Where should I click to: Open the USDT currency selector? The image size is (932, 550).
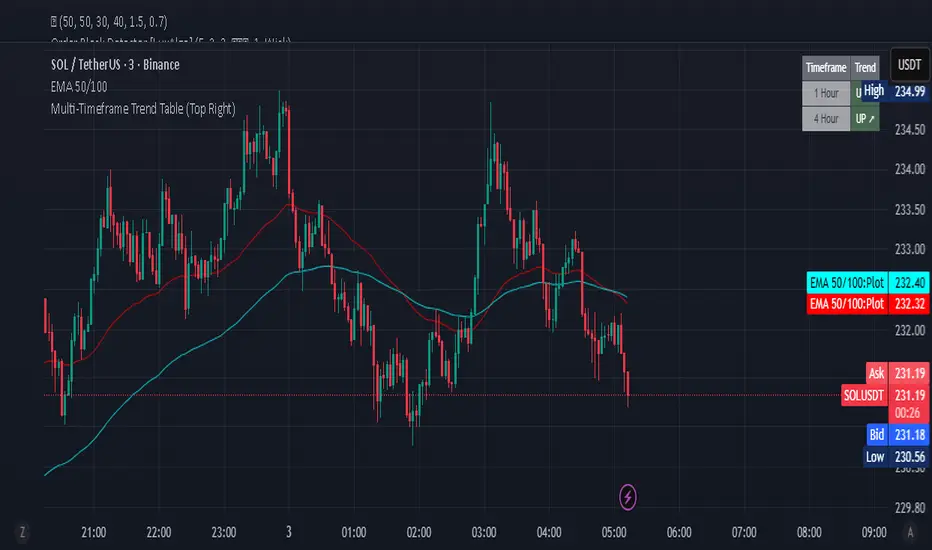[x=906, y=63]
